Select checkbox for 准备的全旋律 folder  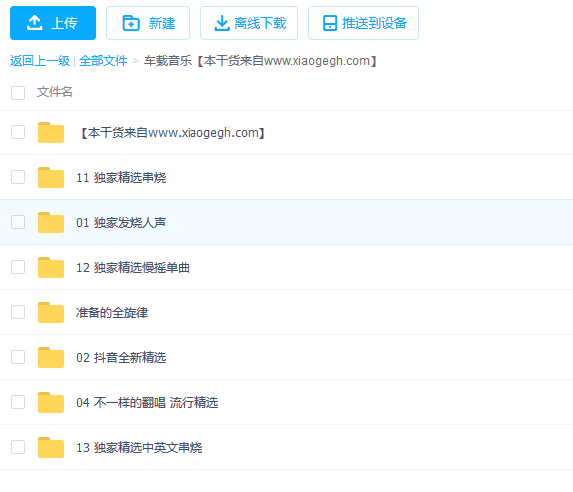(x=18, y=312)
